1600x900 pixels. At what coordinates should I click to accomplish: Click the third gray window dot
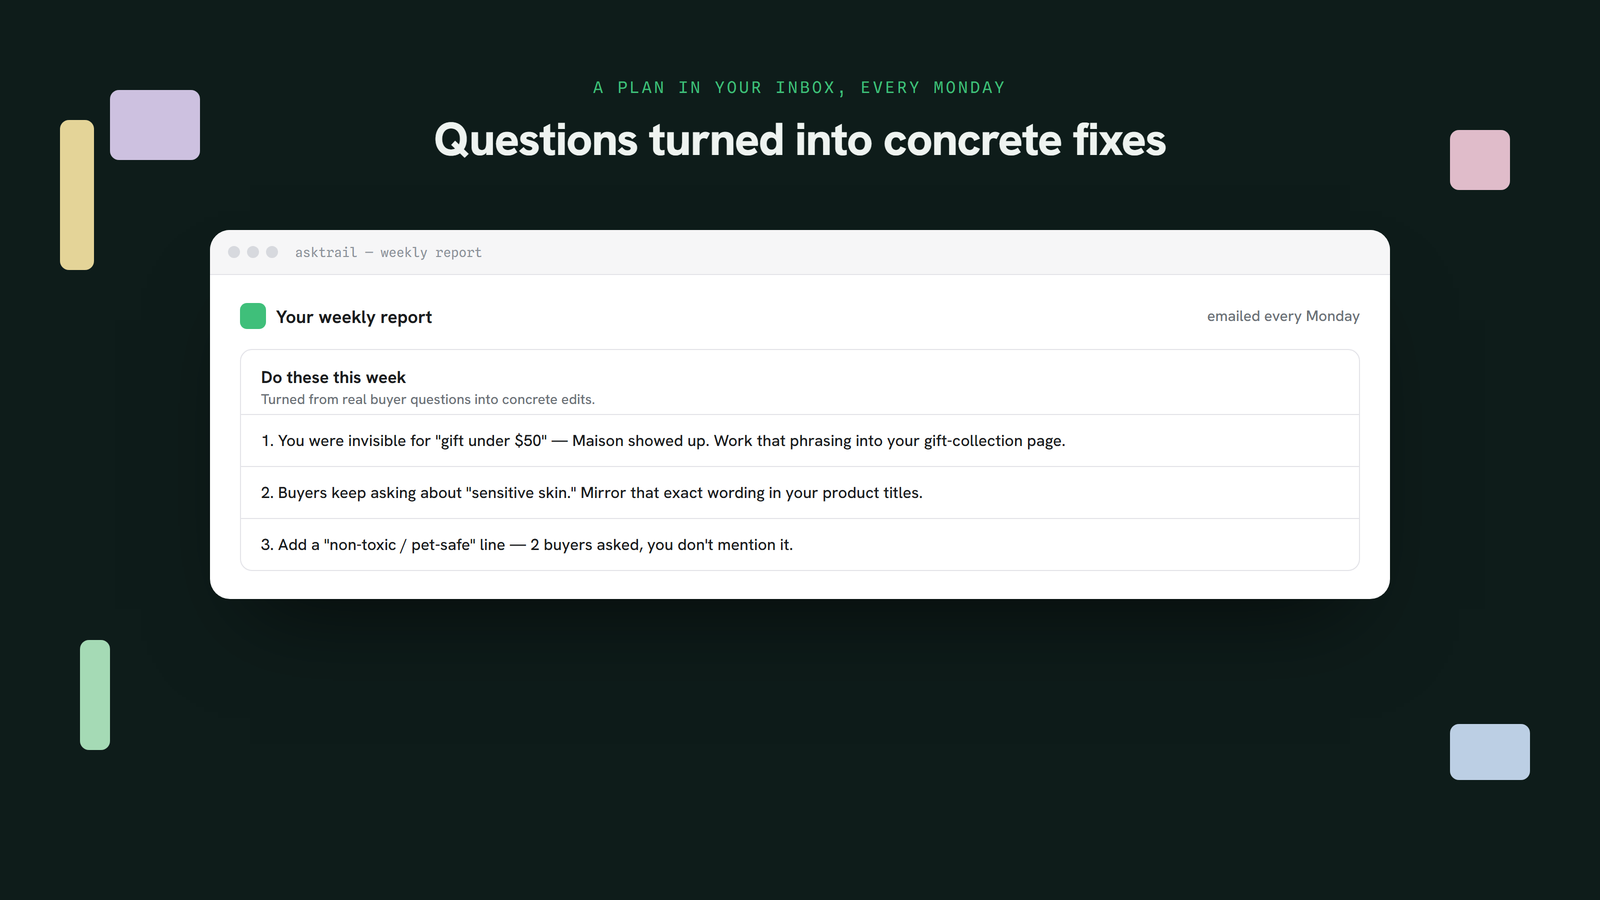pos(272,252)
